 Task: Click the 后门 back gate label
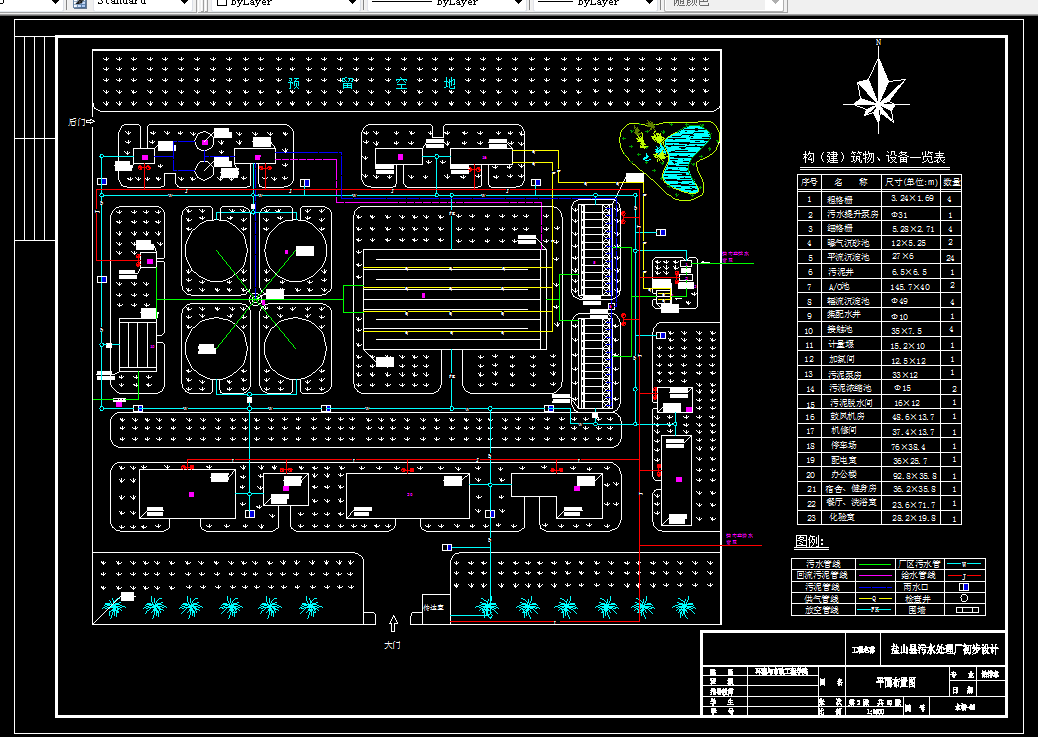(77, 122)
